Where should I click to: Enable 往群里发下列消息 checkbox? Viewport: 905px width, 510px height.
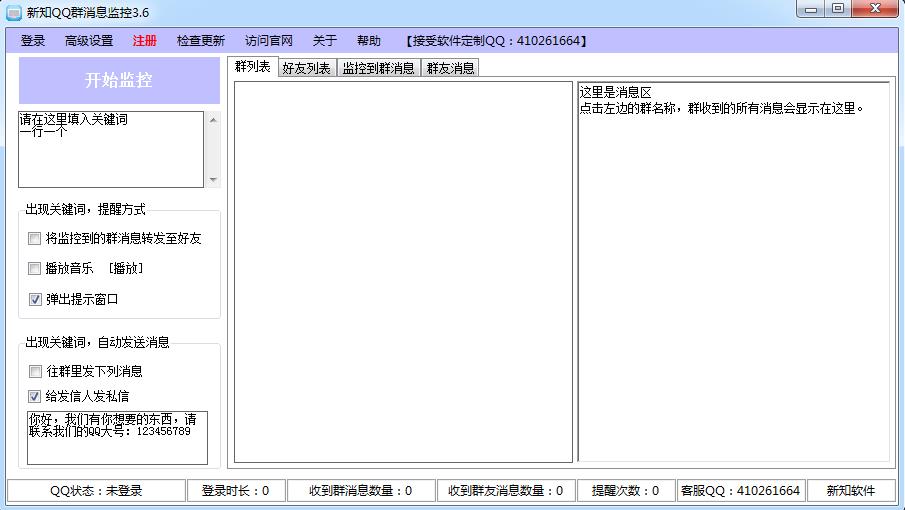click(x=36, y=371)
